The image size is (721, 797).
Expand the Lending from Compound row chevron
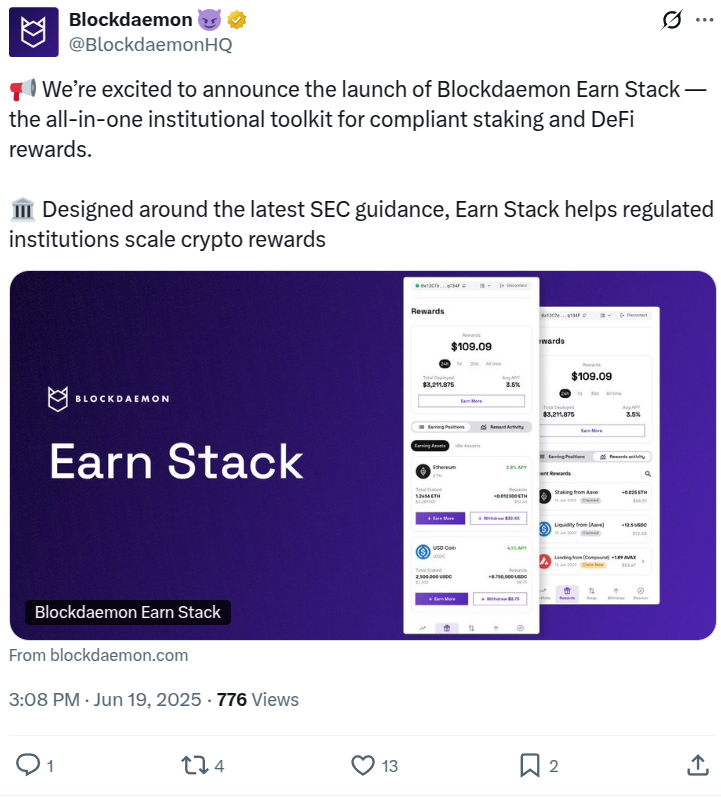643,561
